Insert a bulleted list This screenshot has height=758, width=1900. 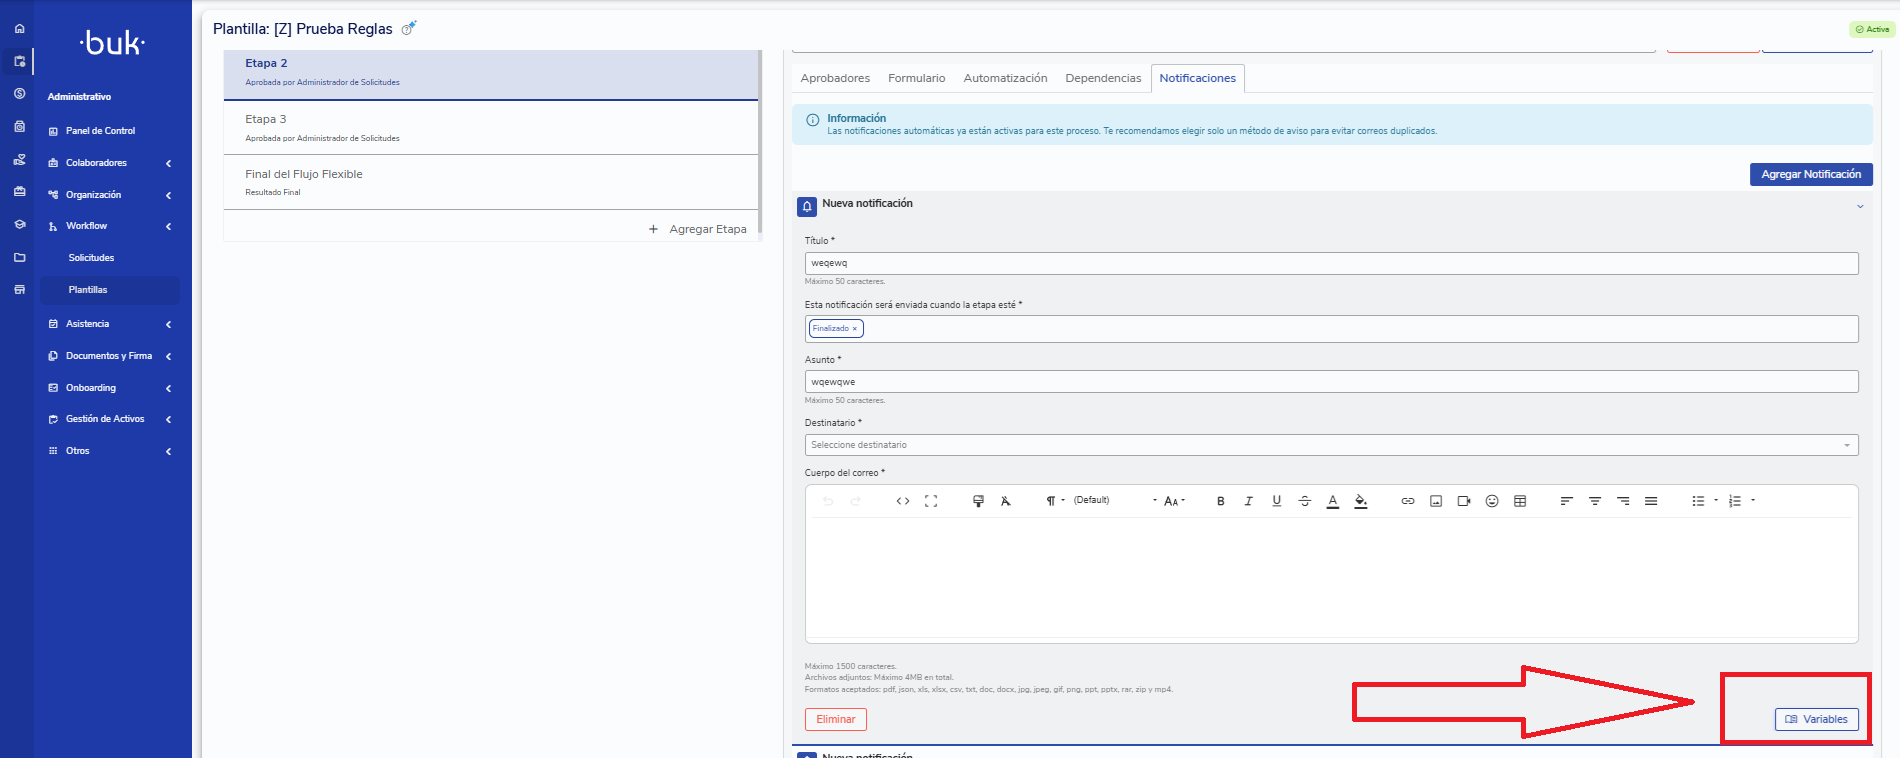1698,501
